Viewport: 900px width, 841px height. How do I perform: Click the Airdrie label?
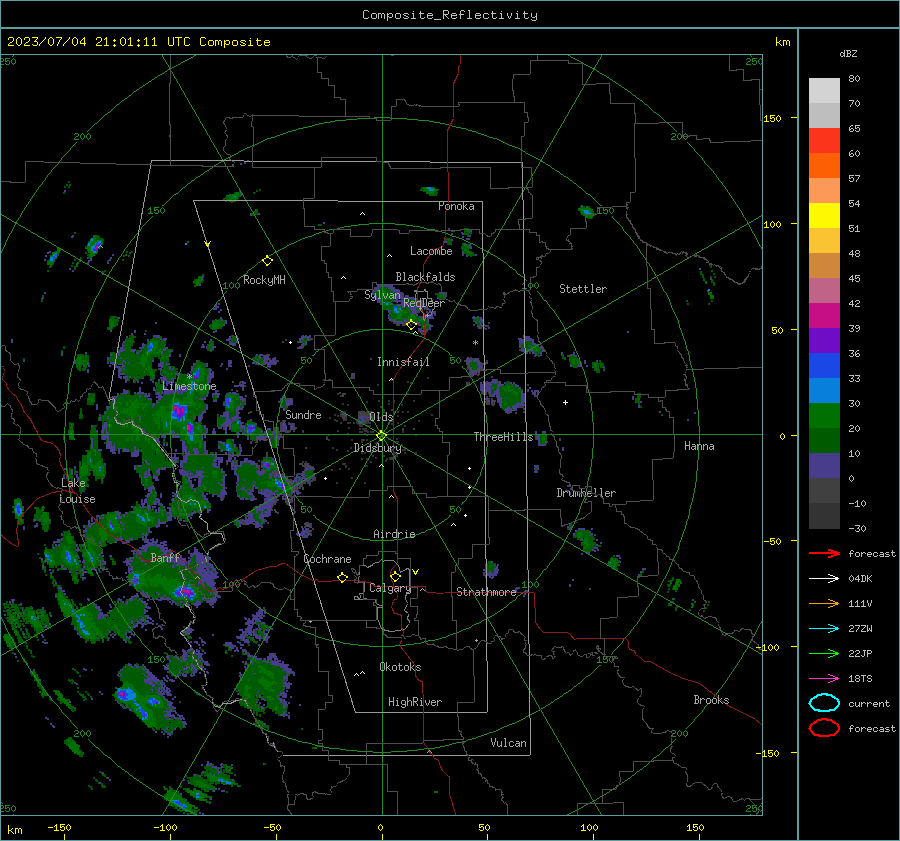[x=394, y=534]
